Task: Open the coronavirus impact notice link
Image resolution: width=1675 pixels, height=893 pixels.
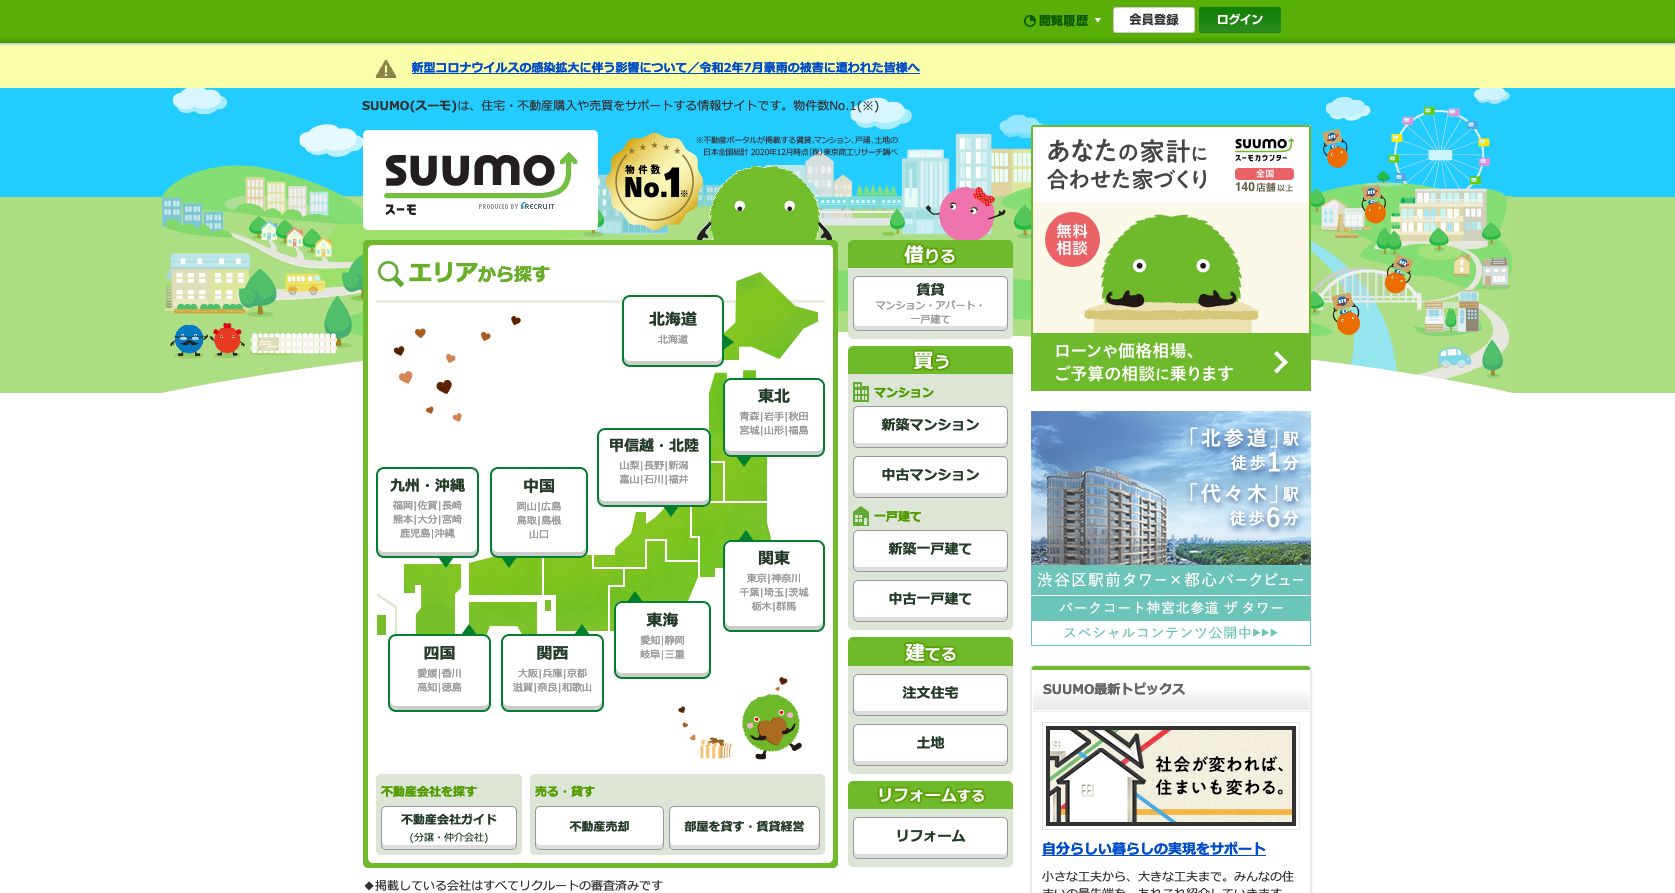Action: click(x=665, y=68)
